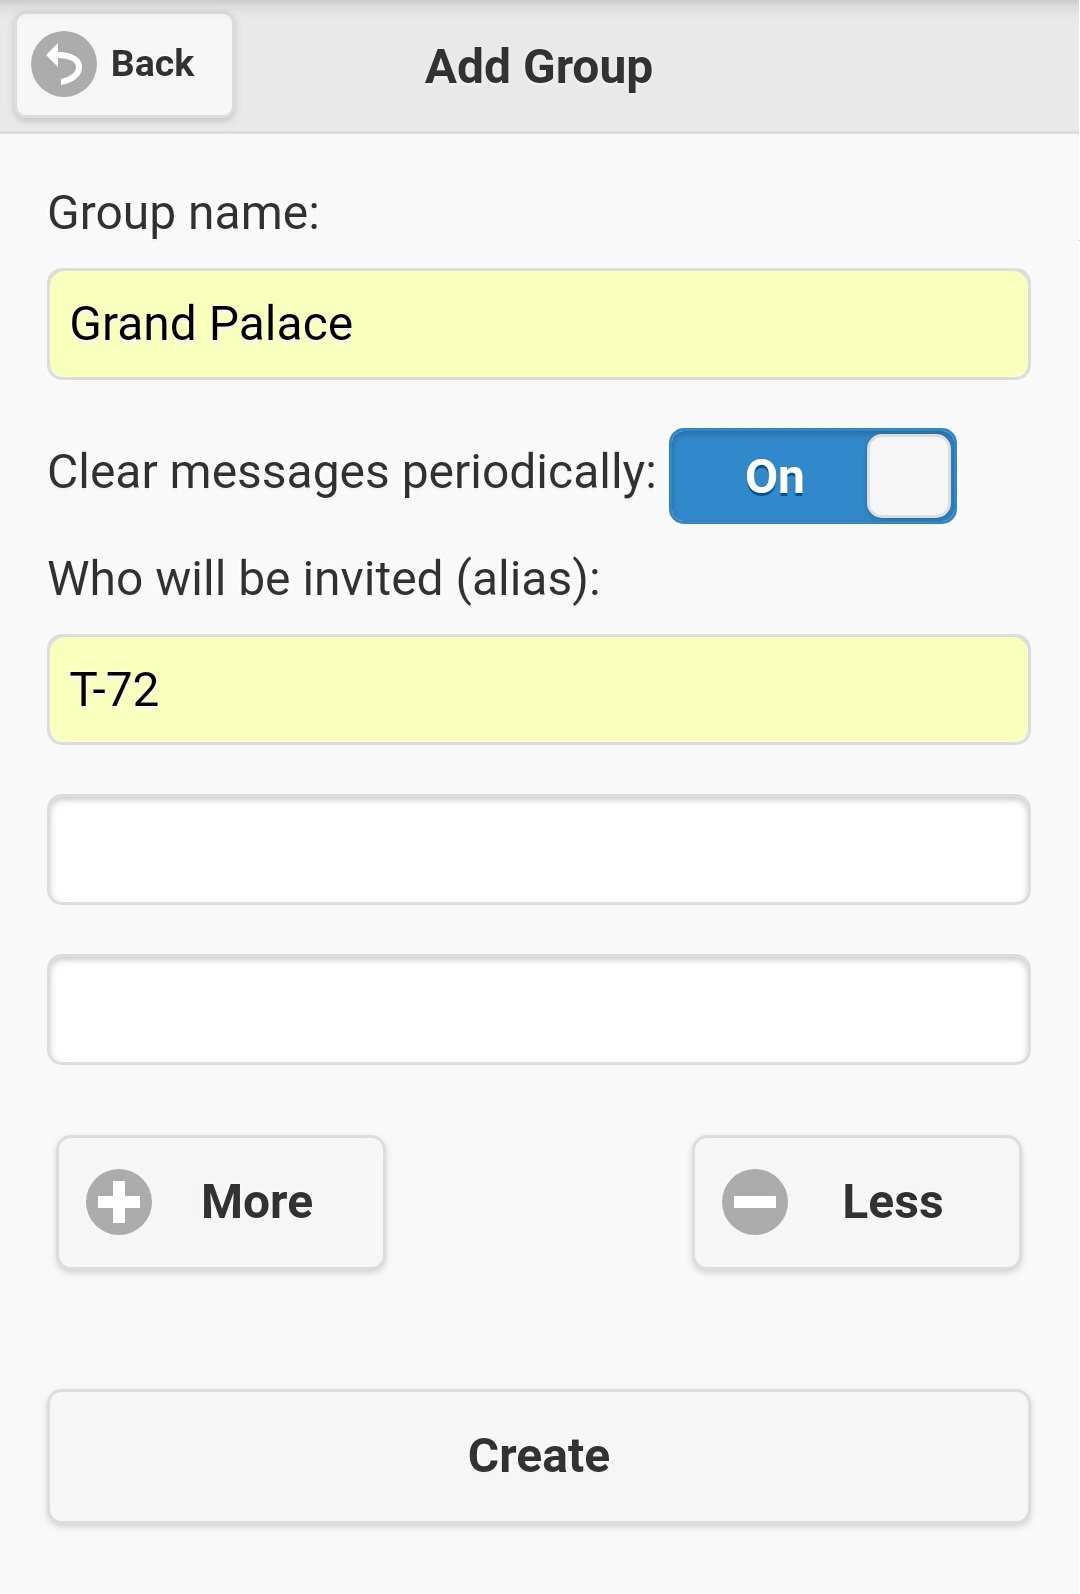
Task: Click the "Clear messages periodically:" label
Action: [352, 472]
